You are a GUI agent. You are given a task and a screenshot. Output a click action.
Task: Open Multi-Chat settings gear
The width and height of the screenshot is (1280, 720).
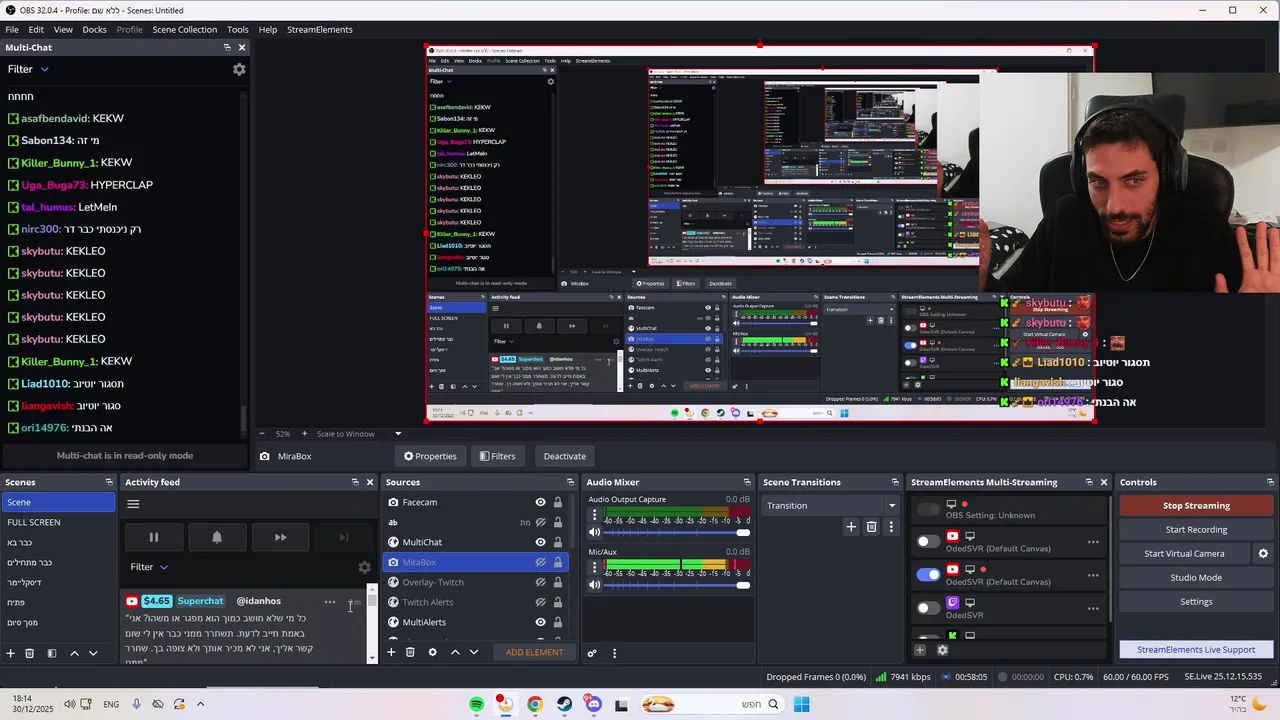239,69
